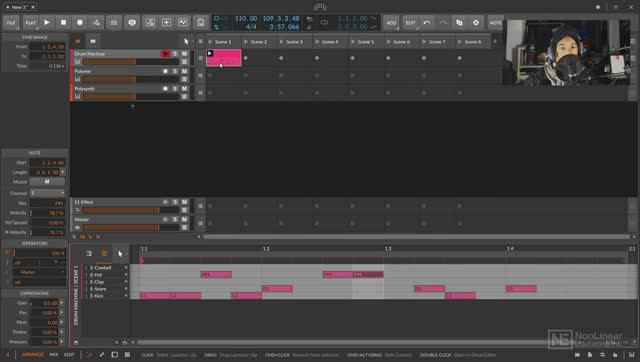The height and width of the screenshot is (362, 640).
Task: Stop clips on Drum Machine track
Action: (200, 58)
